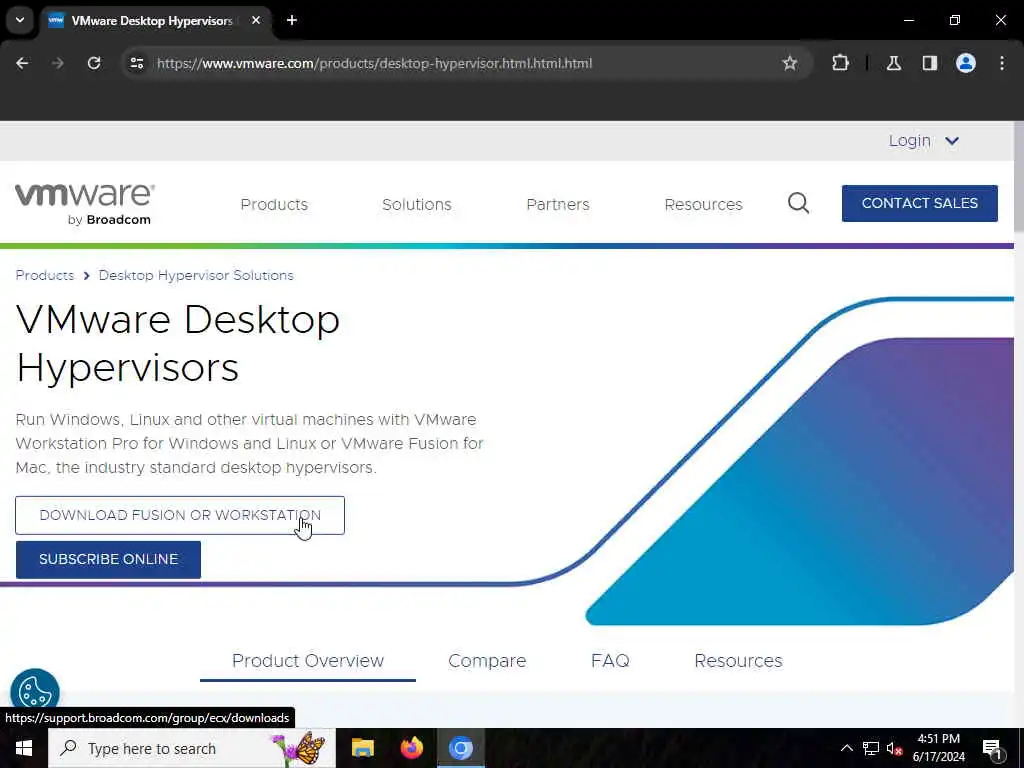Click the Products breadcrumb link

tap(44, 276)
